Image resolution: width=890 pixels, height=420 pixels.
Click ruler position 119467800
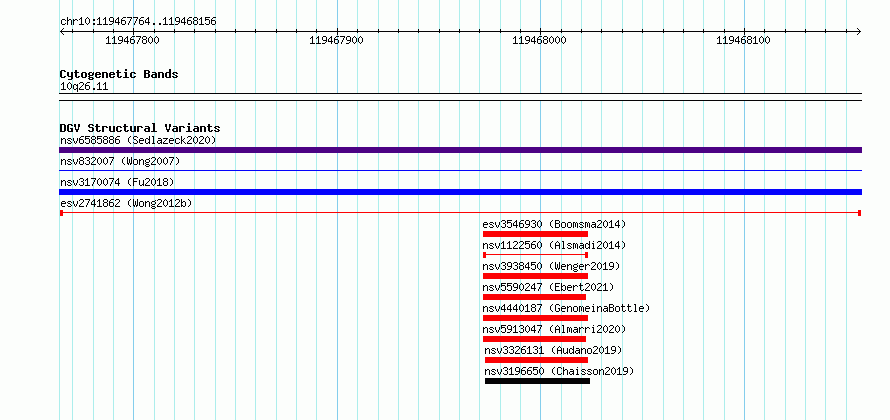point(132,40)
